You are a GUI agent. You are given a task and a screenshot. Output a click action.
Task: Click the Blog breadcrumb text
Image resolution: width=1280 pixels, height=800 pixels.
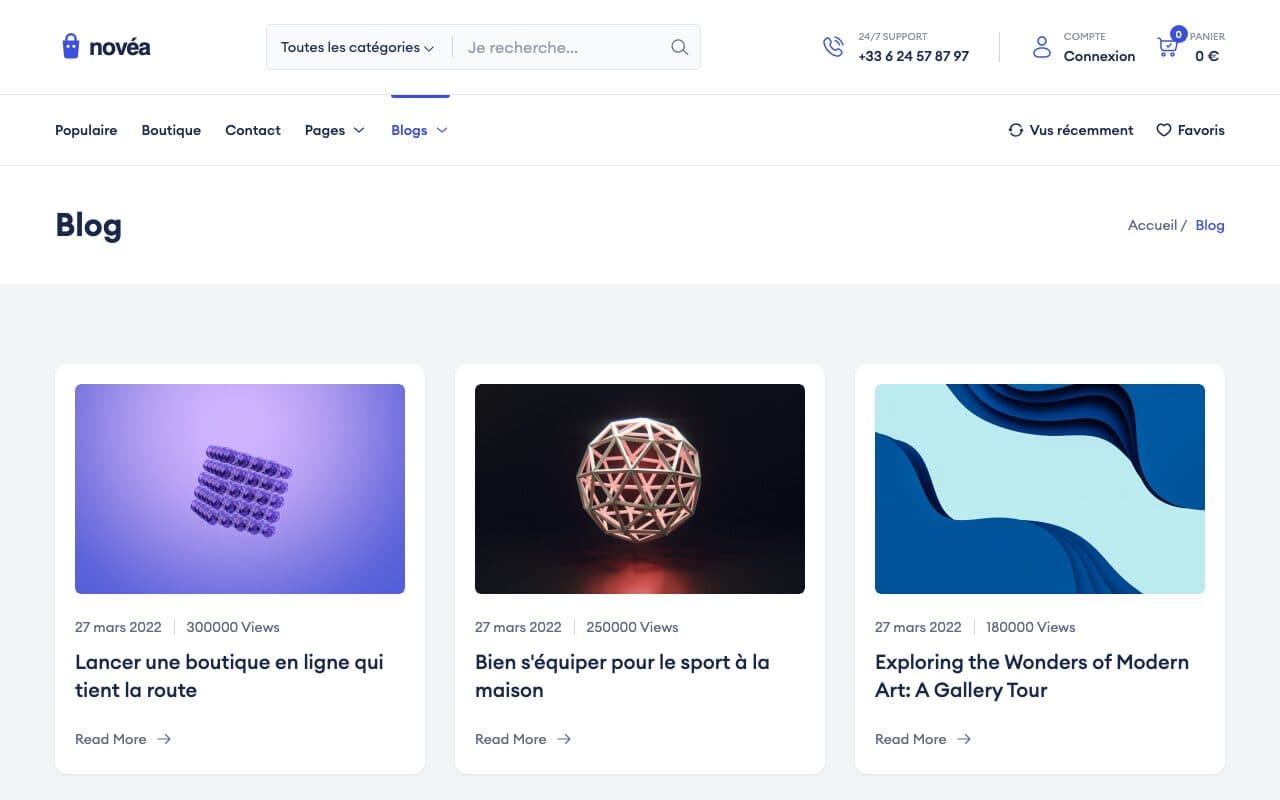(1210, 225)
